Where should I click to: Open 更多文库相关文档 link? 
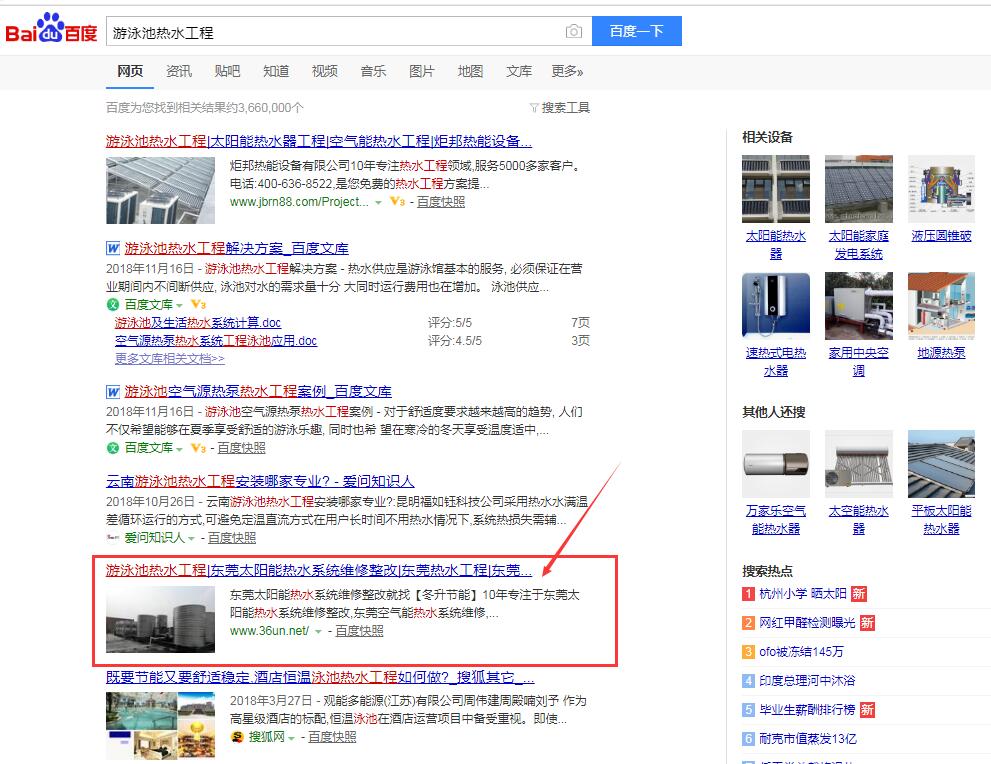tap(170, 358)
